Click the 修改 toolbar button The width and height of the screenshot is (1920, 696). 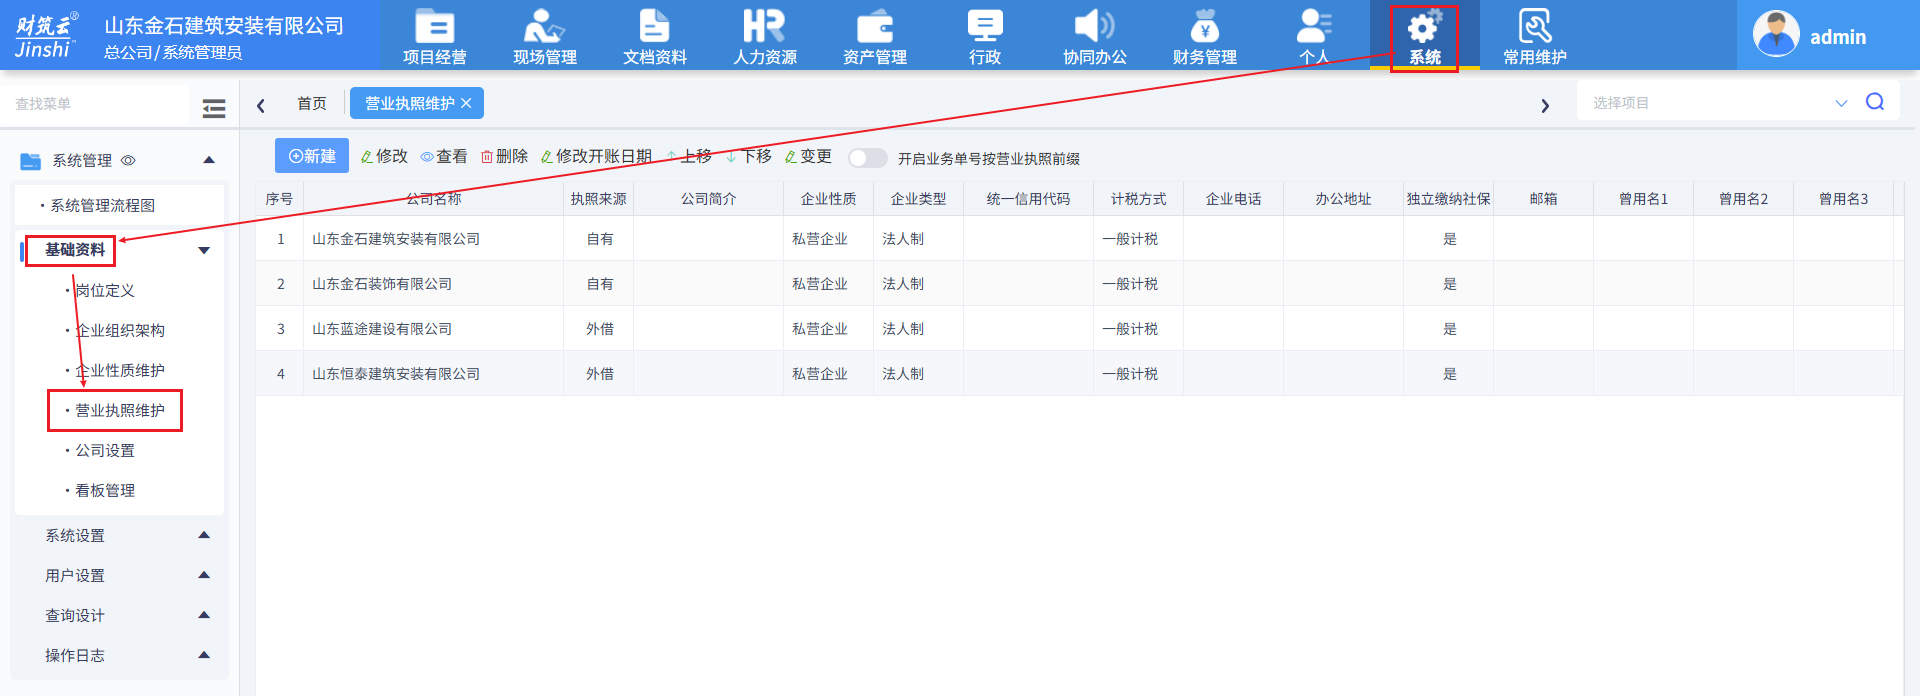(384, 156)
